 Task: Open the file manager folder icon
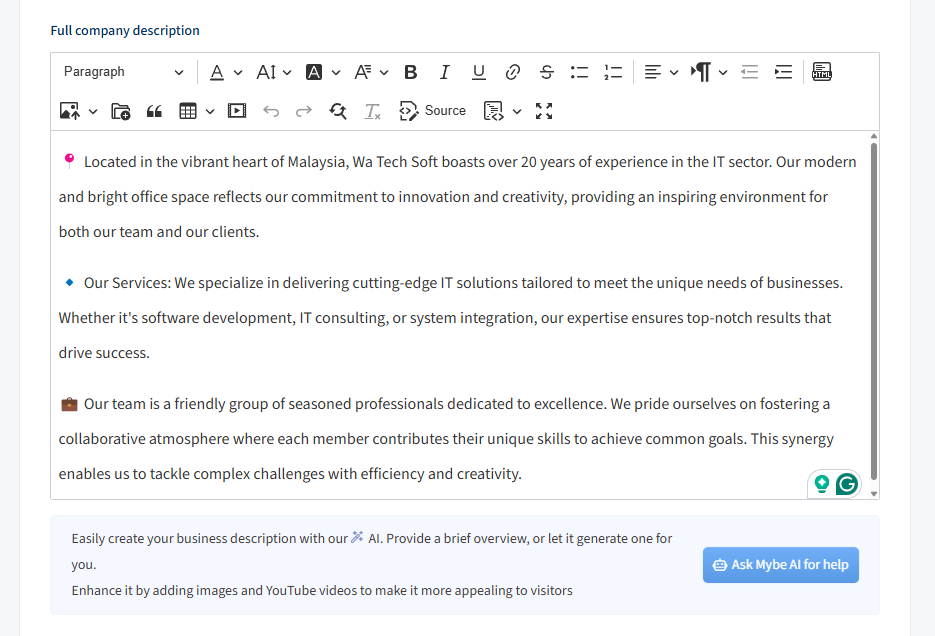pos(121,111)
